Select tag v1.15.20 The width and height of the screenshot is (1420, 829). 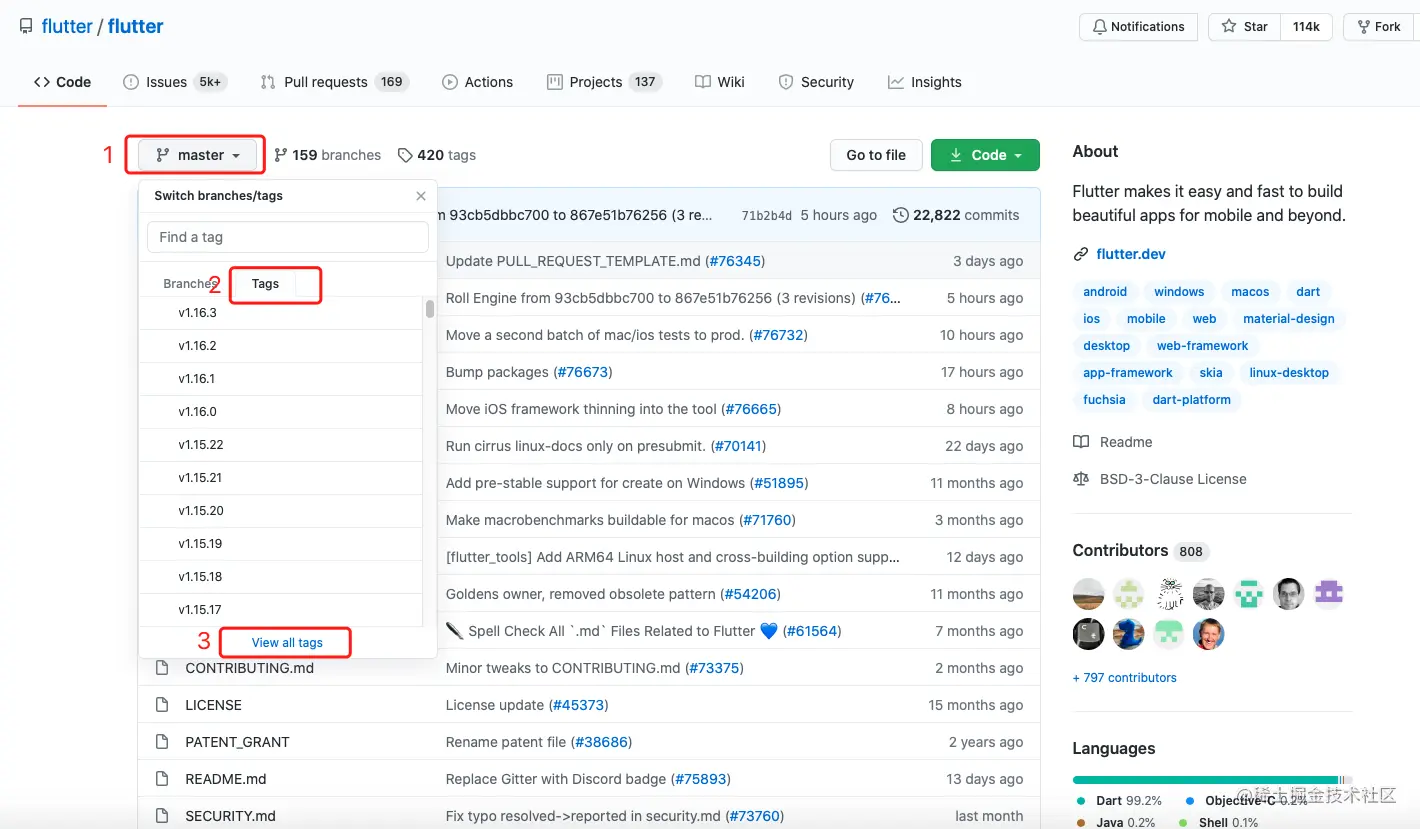point(280,511)
